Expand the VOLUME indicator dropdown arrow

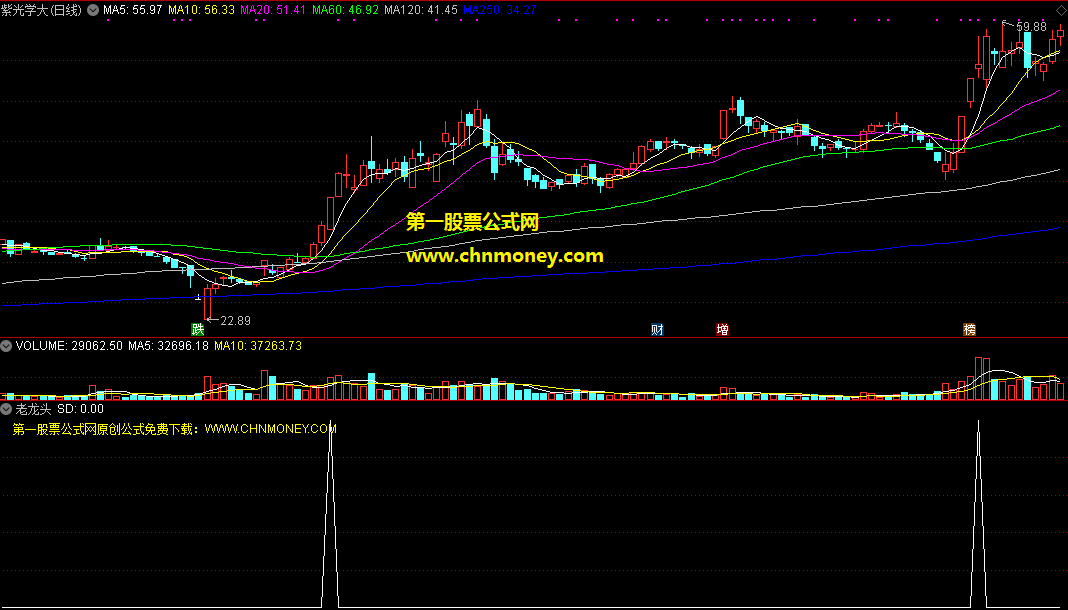click(7, 346)
